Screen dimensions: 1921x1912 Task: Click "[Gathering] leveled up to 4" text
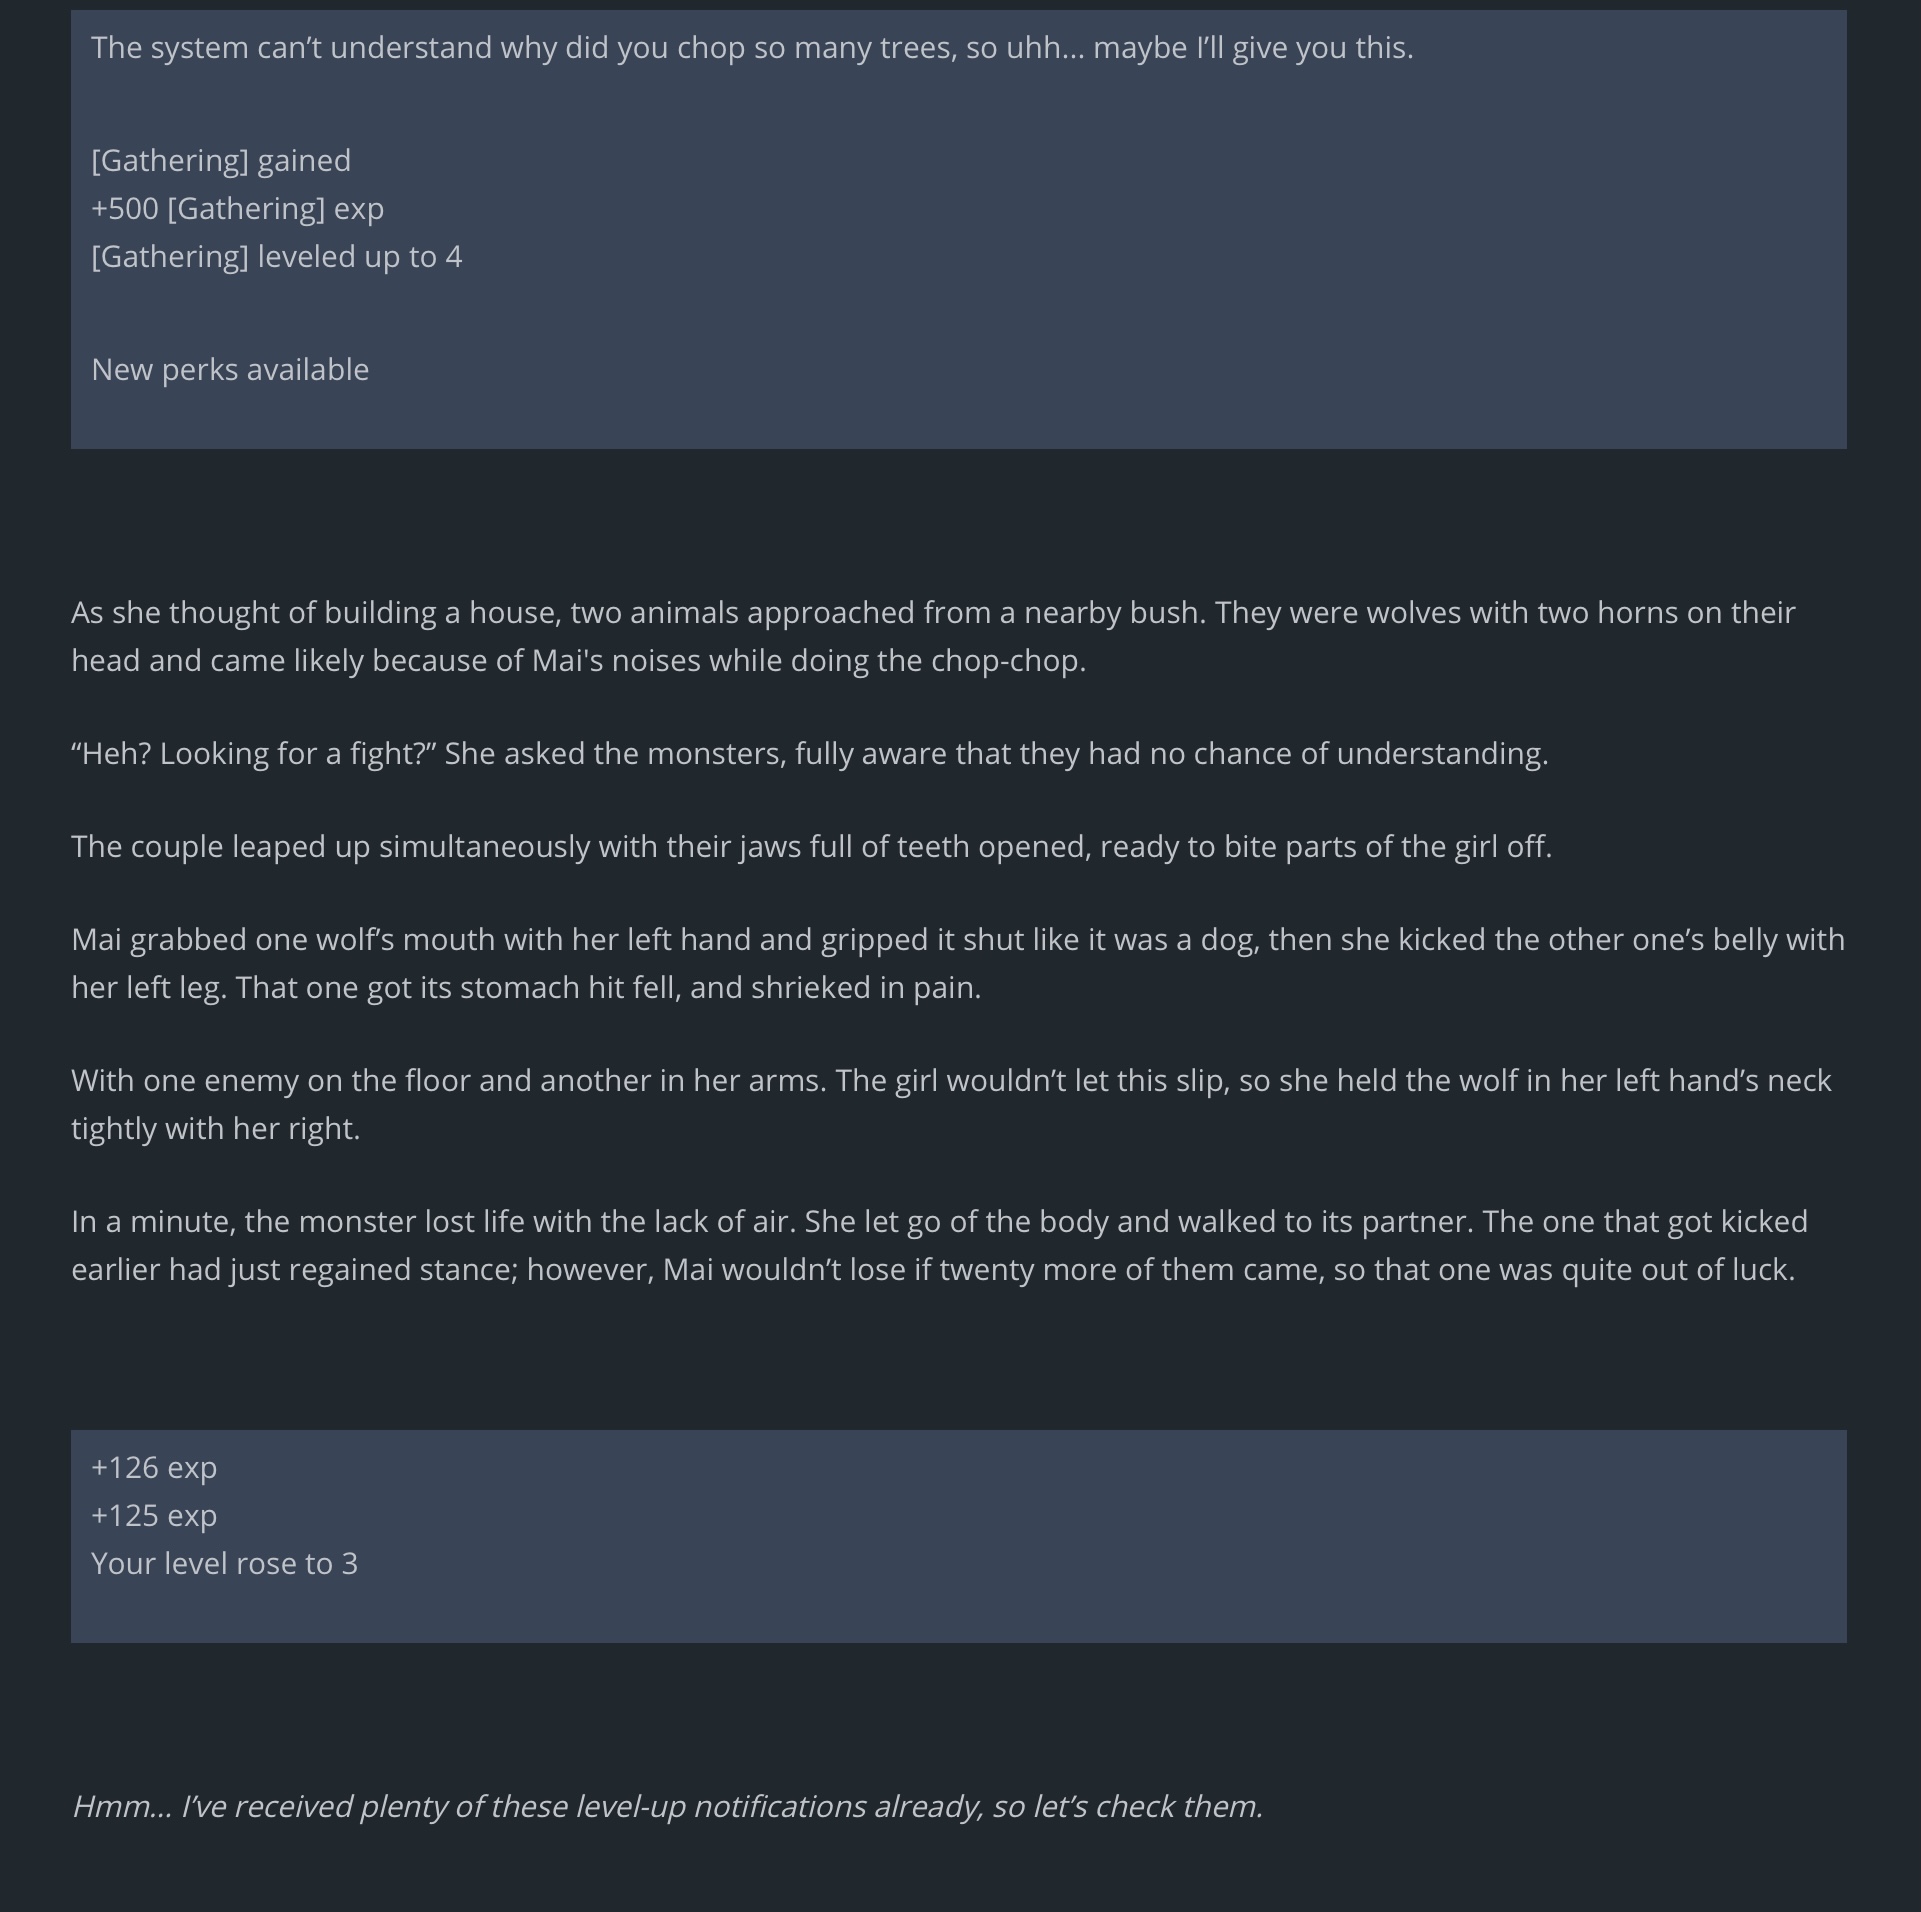coord(276,257)
